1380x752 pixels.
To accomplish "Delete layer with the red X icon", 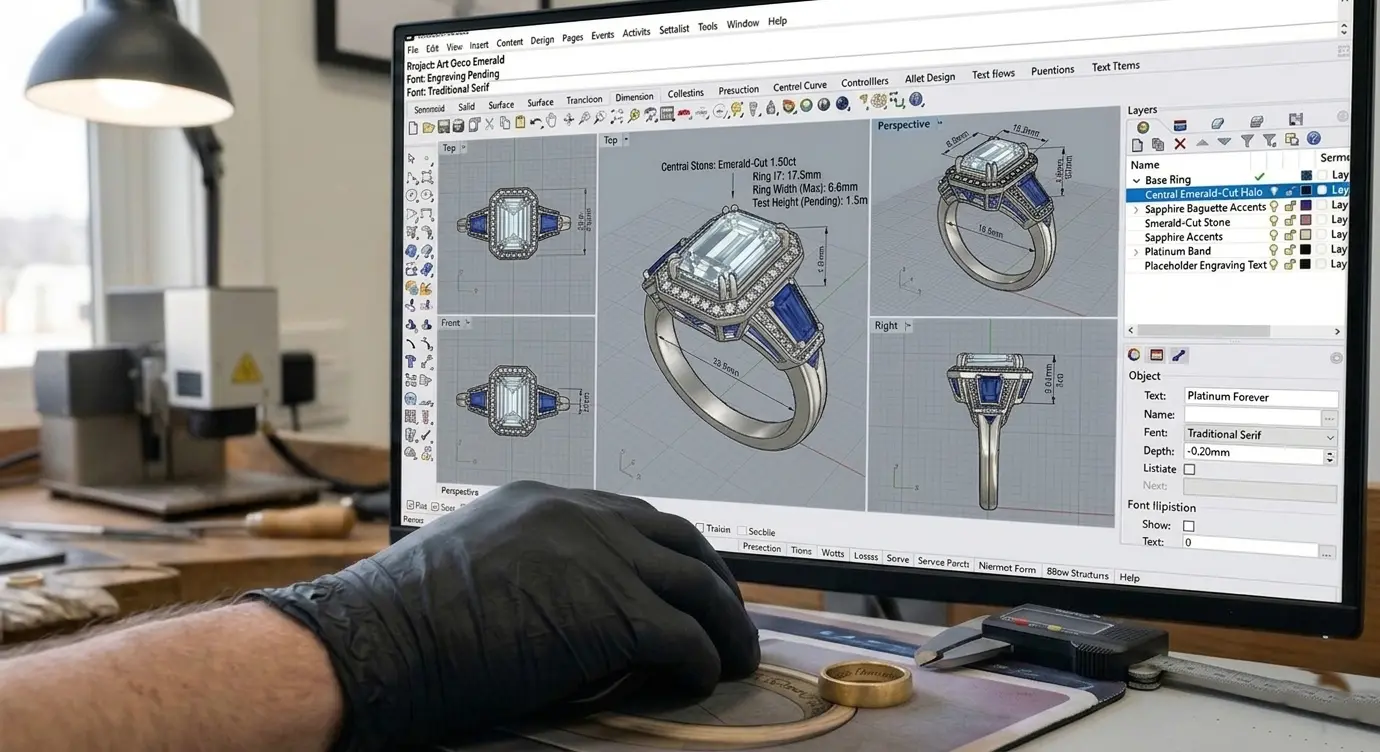I will [x=1180, y=143].
